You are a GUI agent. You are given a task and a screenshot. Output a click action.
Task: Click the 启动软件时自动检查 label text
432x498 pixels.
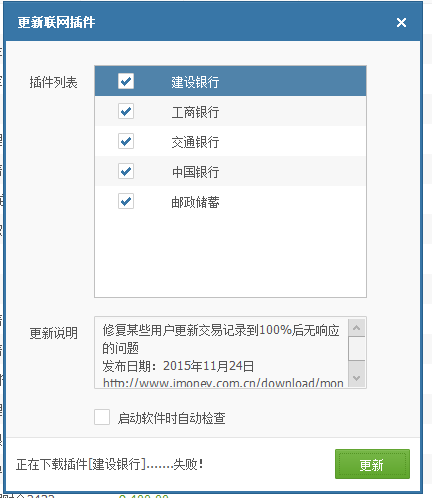[x=172, y=418]
